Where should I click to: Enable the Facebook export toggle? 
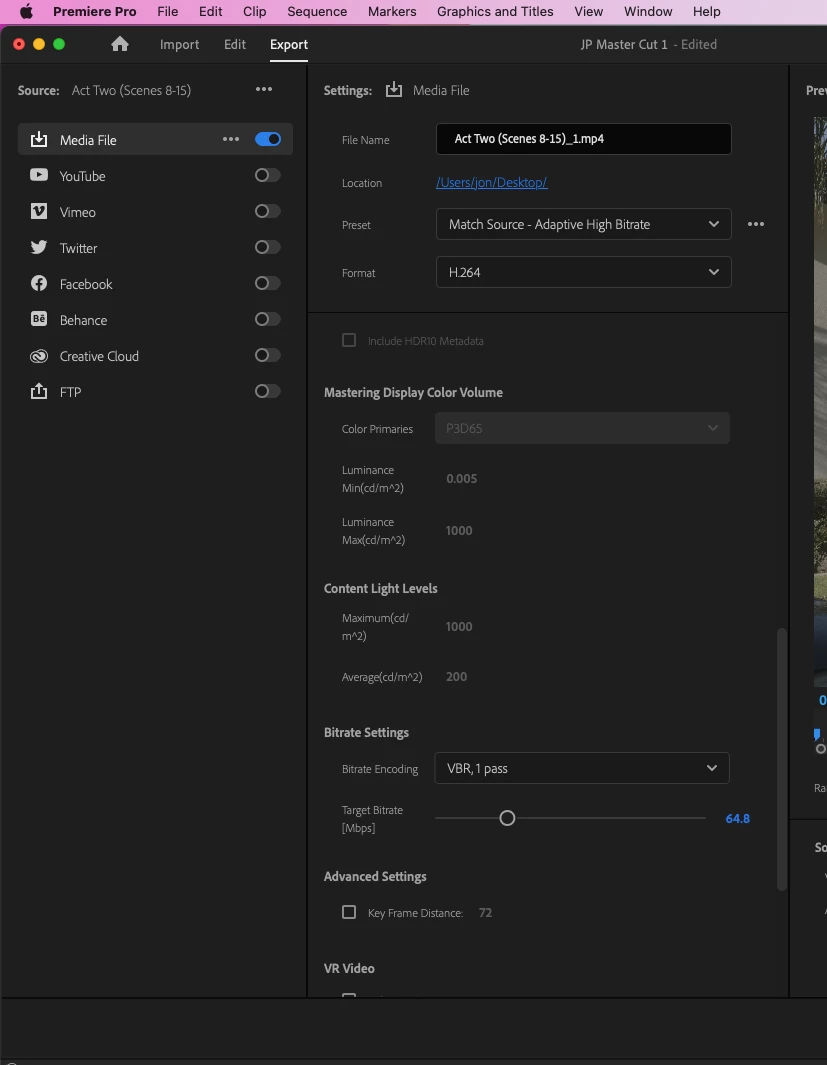[x=268, y=283]
